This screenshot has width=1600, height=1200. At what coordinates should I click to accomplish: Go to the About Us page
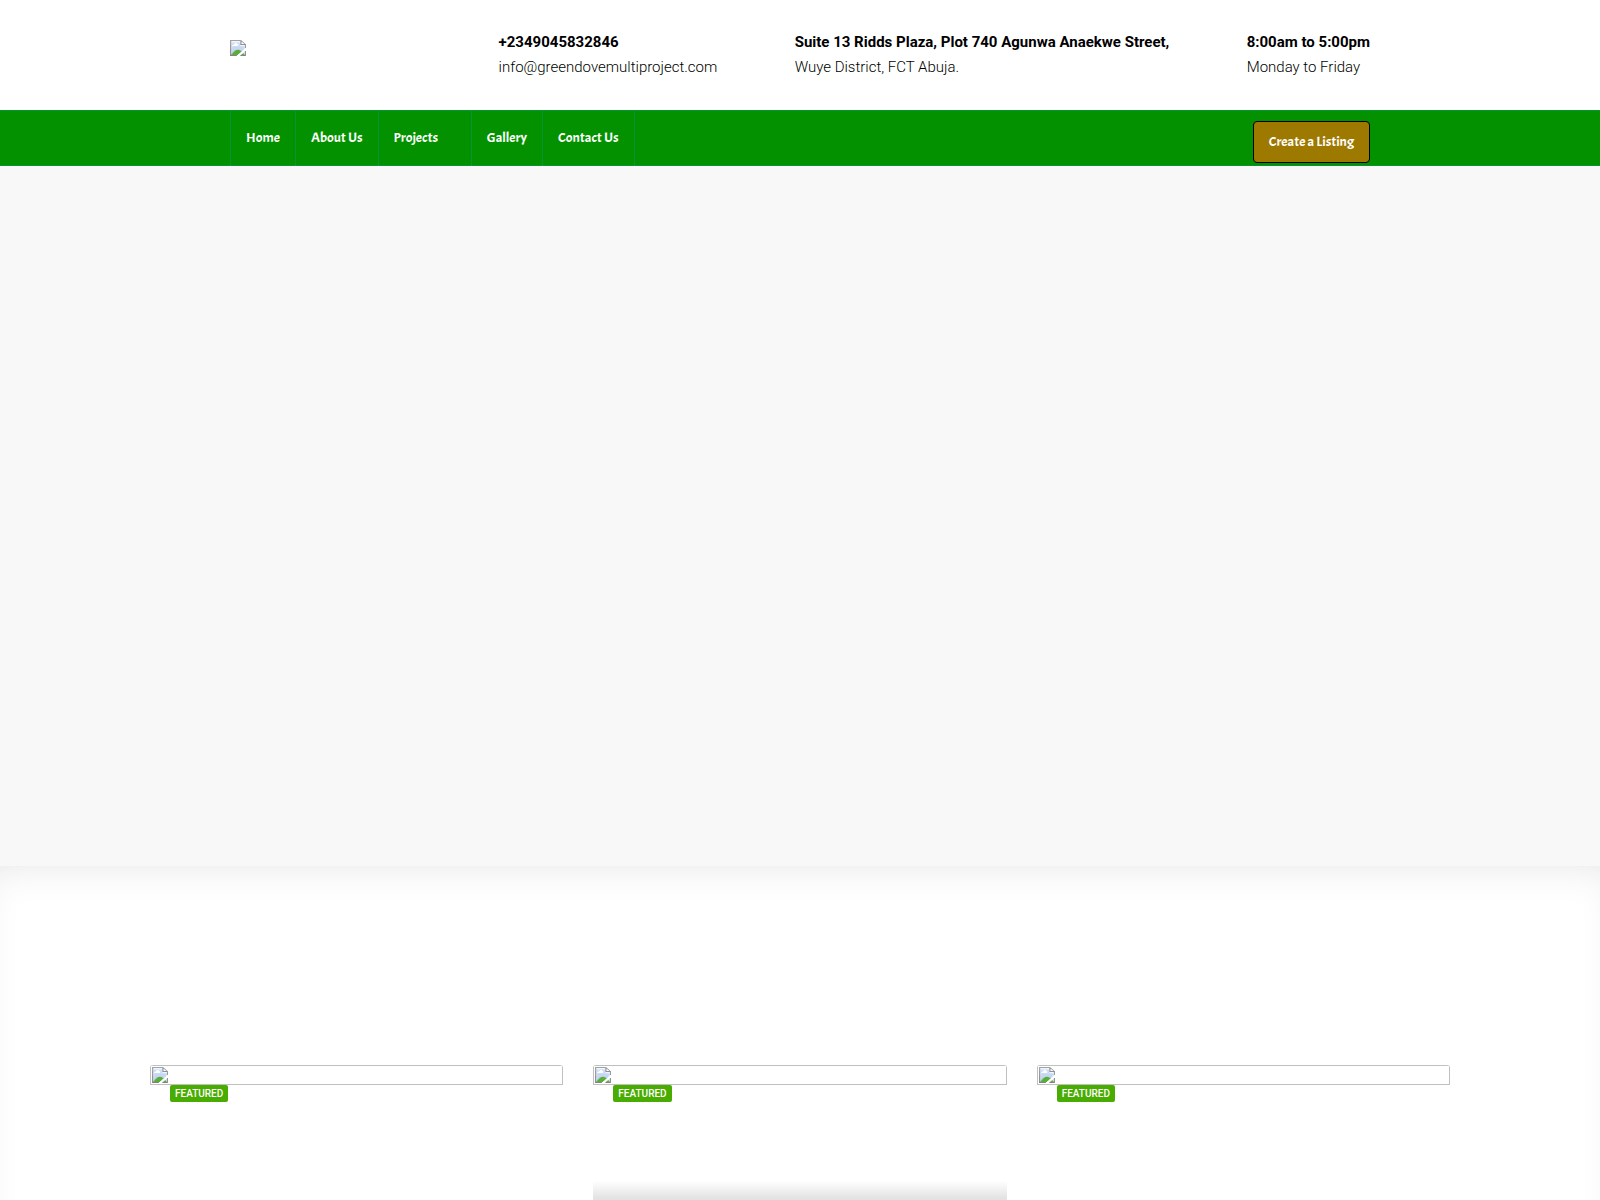[336, 138]
